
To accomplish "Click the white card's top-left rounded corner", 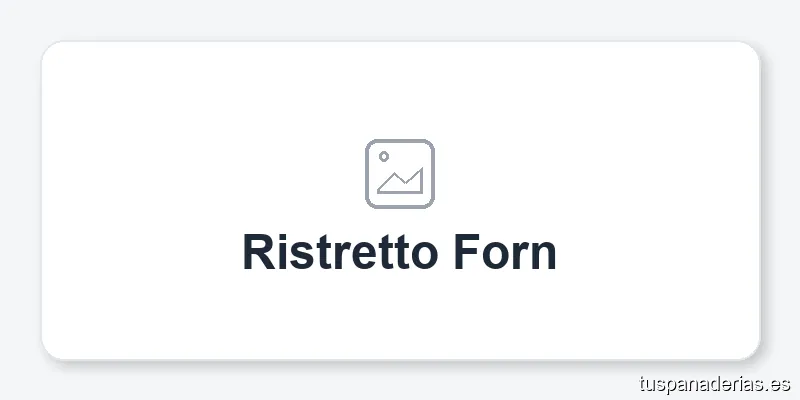I will [52, 52].
